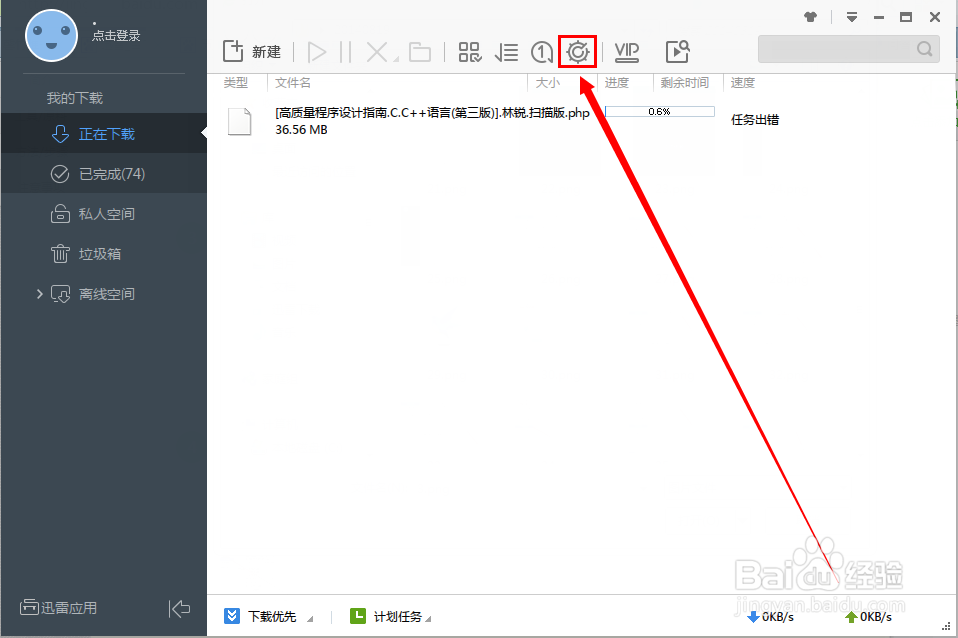958x638 pixels.
Task: Click the paused 开始 play button on toolbar
Action: (316, 51)
